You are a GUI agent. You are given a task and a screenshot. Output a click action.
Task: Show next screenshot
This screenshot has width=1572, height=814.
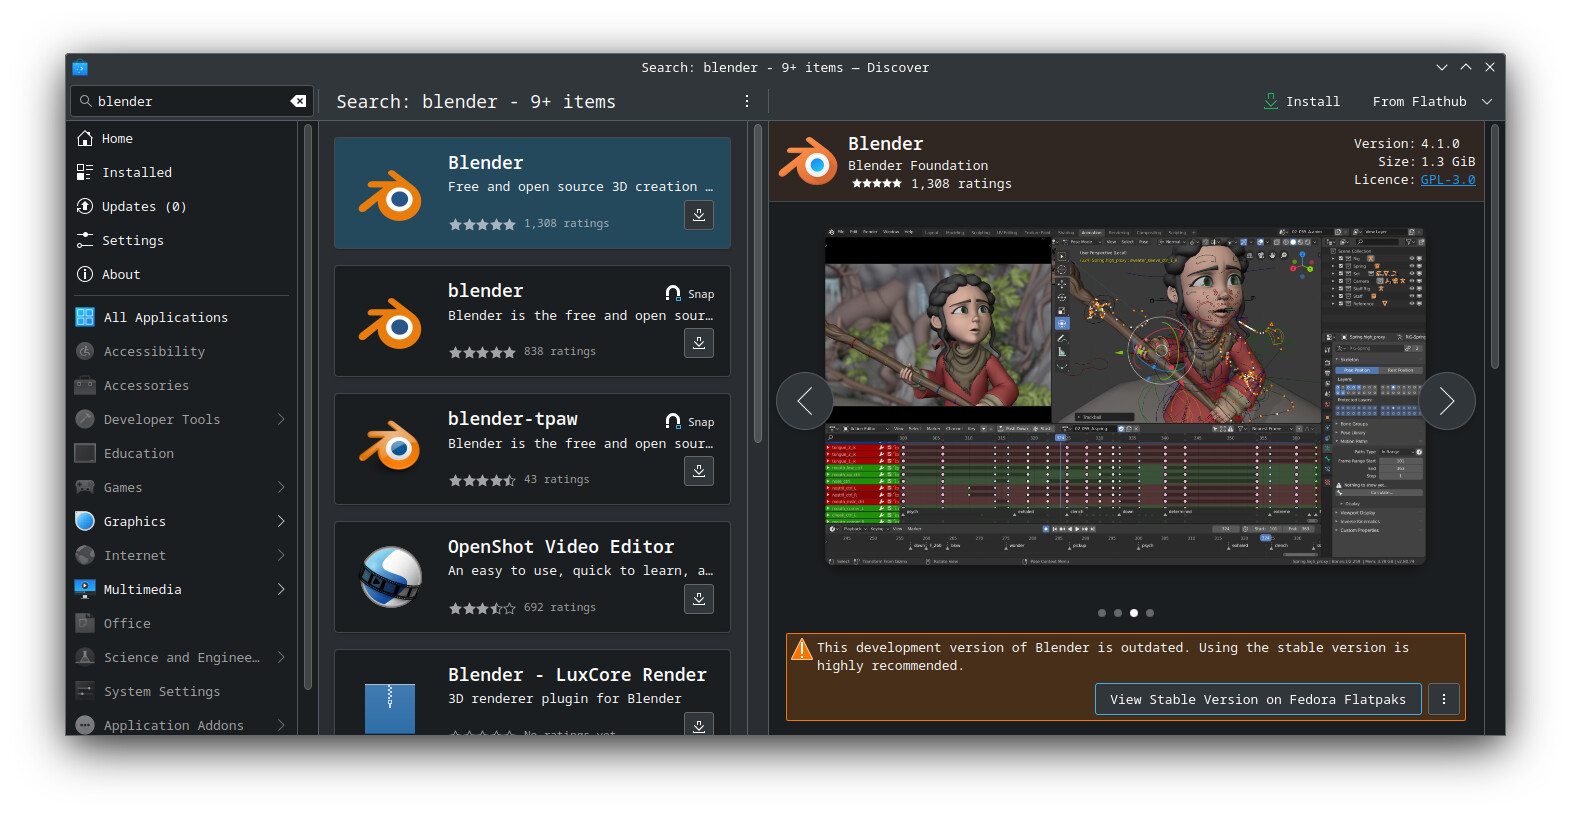(1447, 401)
